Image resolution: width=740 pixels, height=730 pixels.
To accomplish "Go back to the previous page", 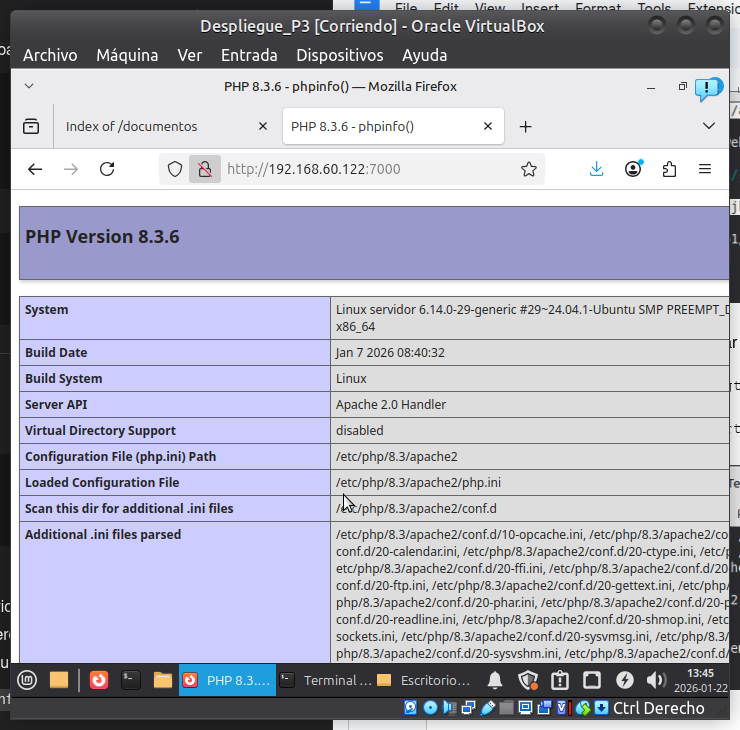I will 35,169.
